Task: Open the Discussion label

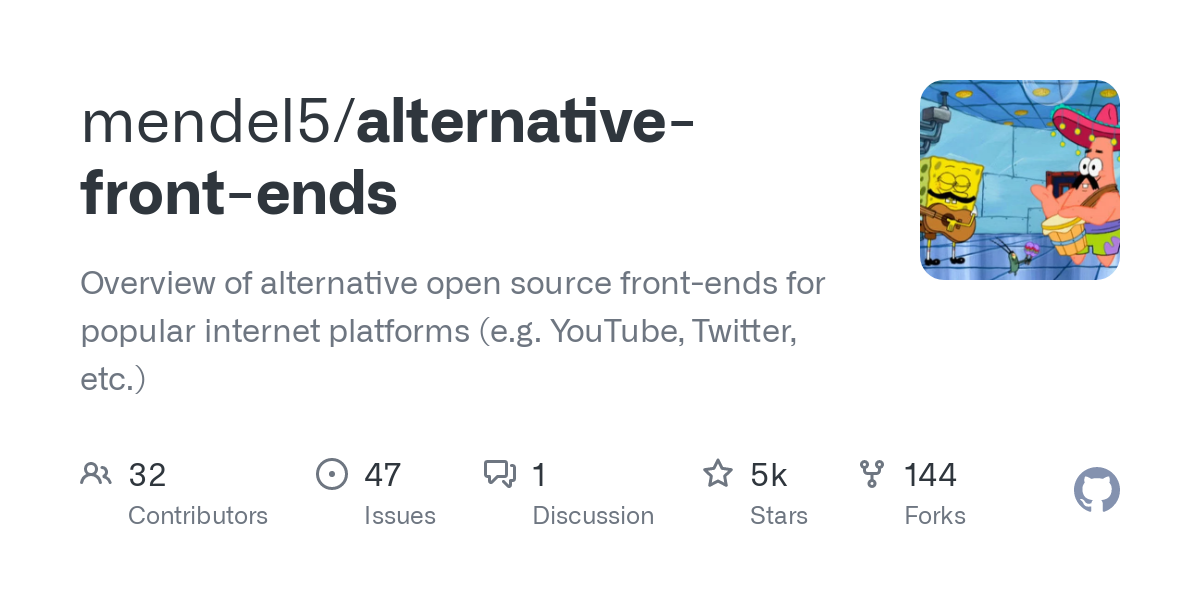Action: [593, 516]
